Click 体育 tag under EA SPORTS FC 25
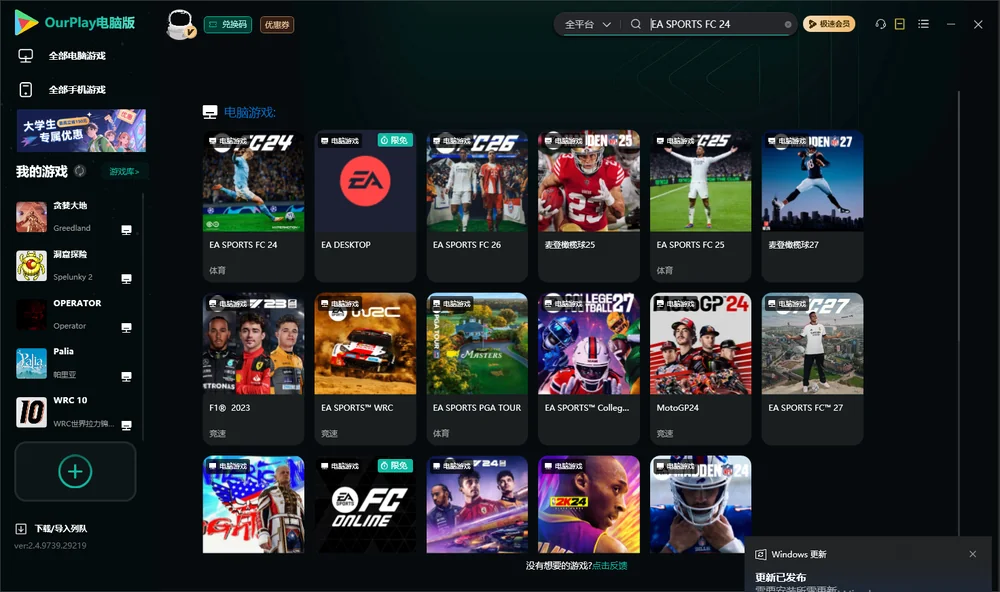 (664, 270)
